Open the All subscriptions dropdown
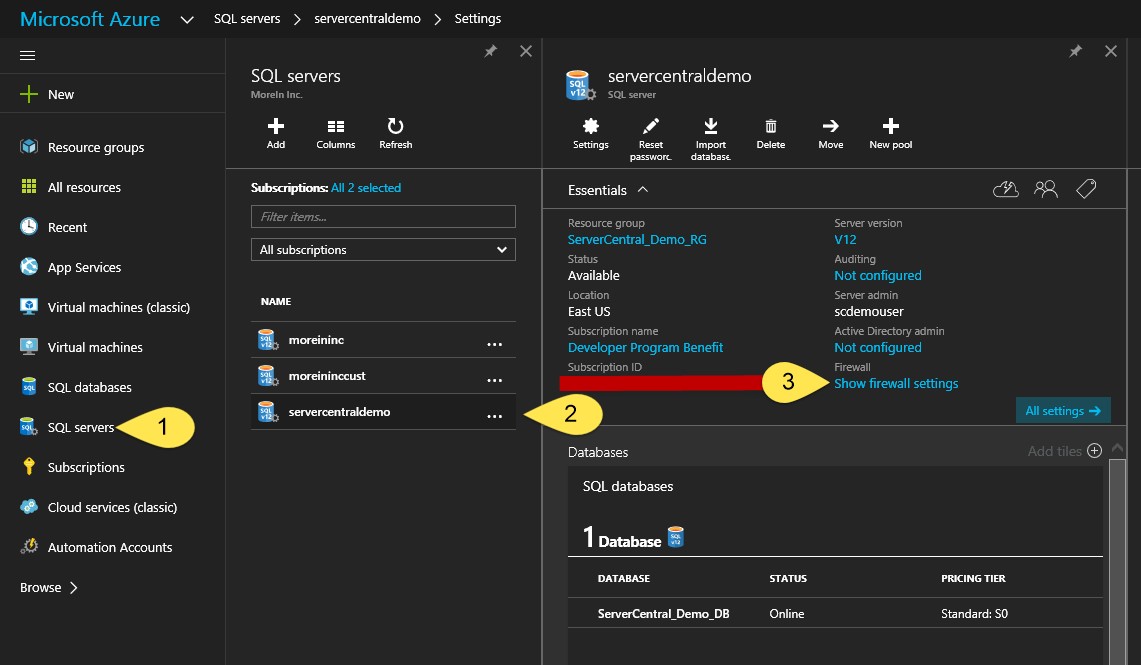This screenshot has width=1141, height=665. coord(383,250)
